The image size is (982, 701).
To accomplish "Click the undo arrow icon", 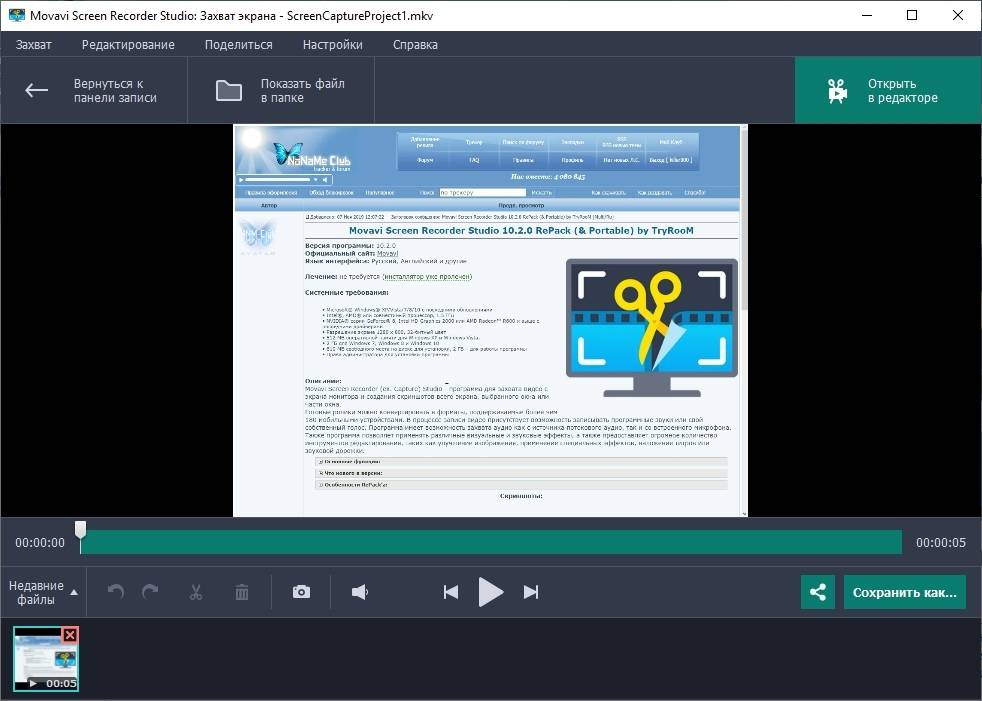I will (x=116, y=591).
